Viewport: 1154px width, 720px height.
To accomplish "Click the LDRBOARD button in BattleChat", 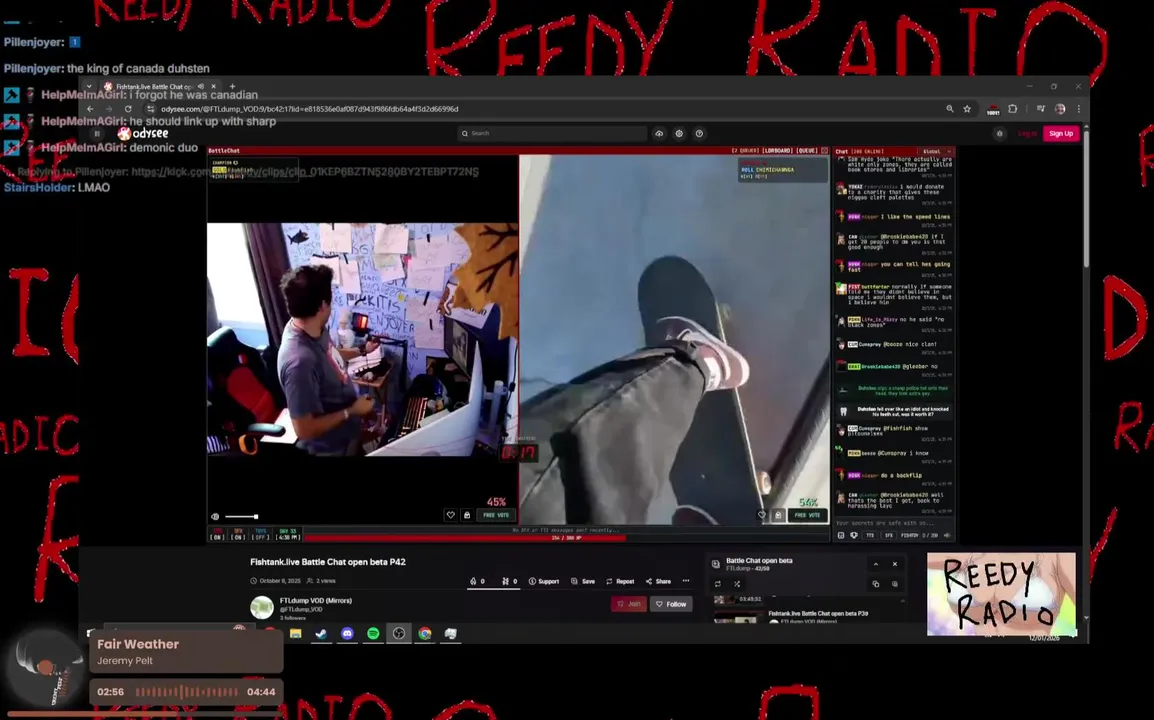I will point(776,150).
